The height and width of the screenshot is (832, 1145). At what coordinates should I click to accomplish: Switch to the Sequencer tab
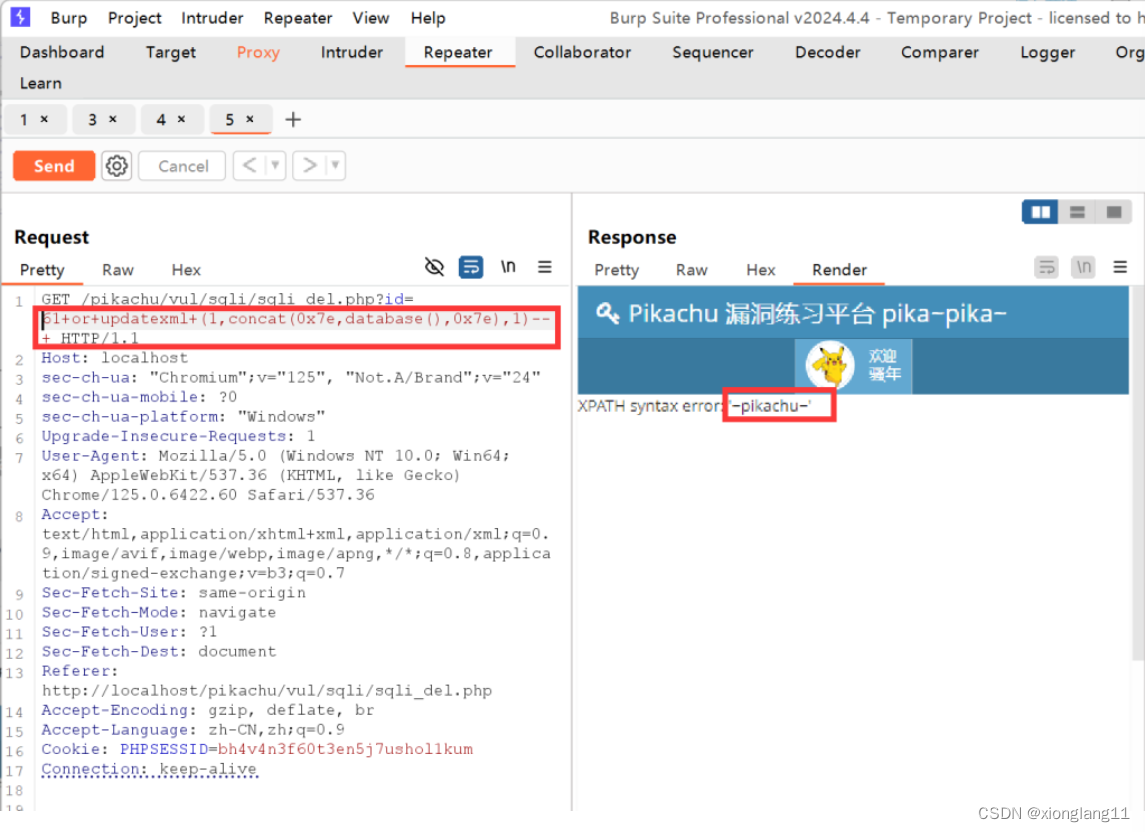(x=713, y=52)
